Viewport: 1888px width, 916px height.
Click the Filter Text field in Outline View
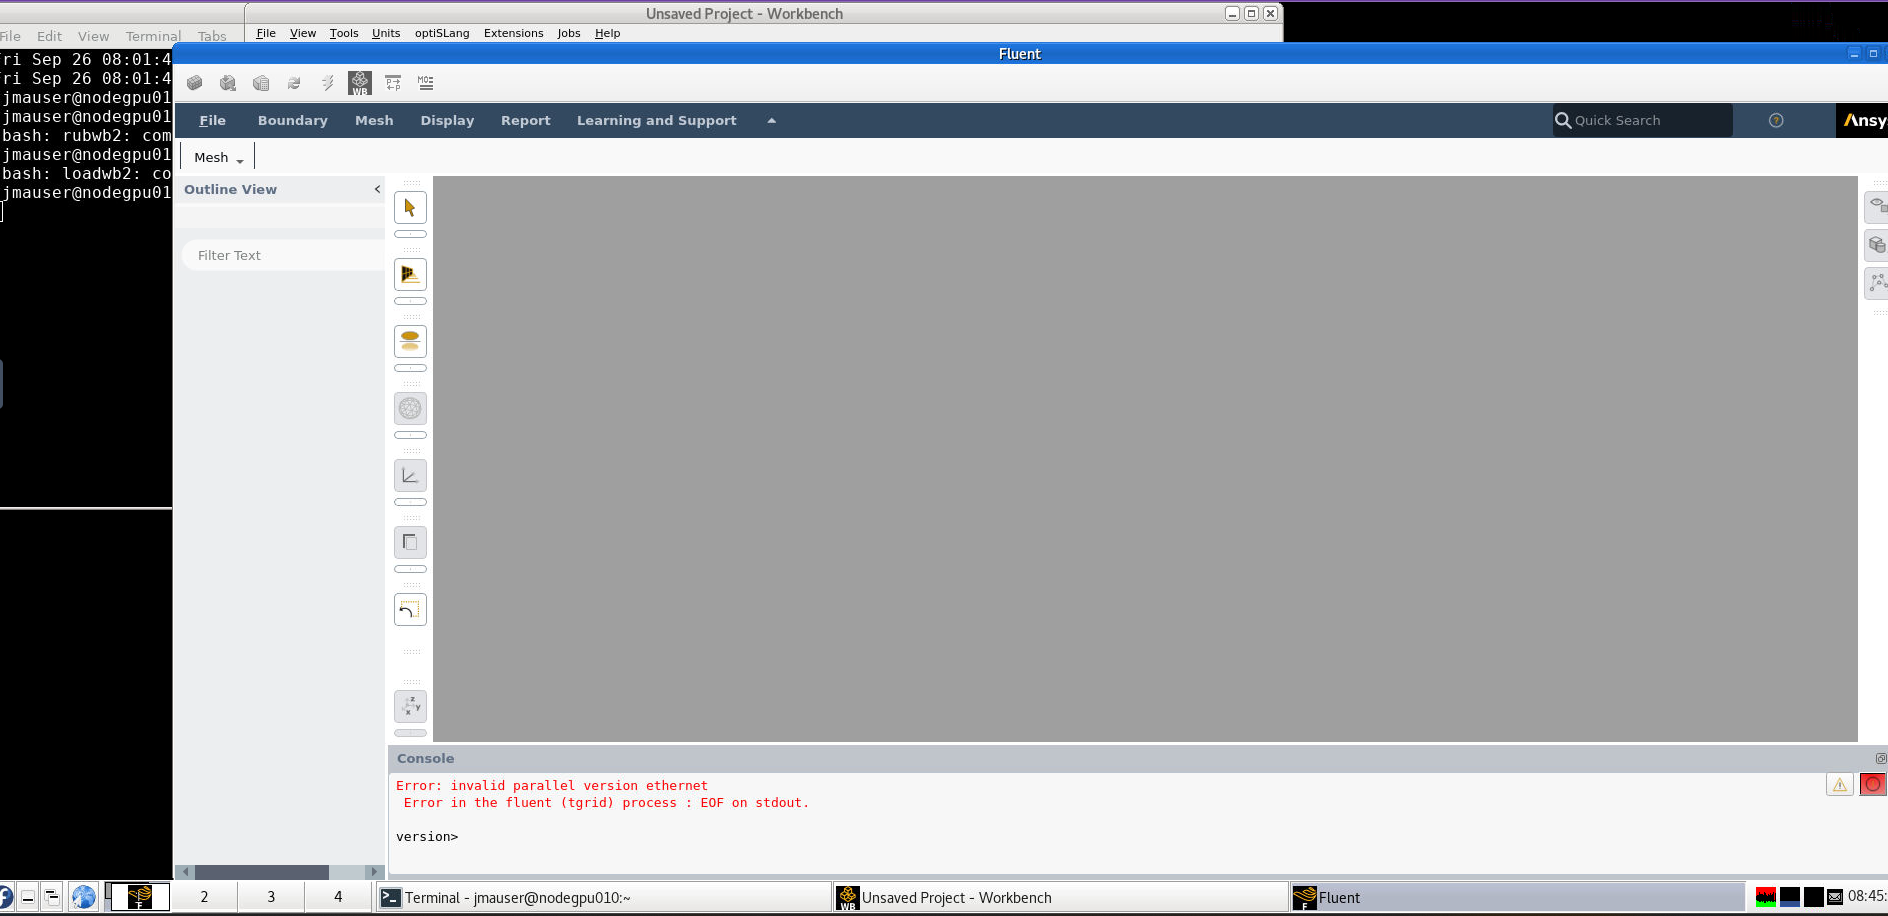284,255
